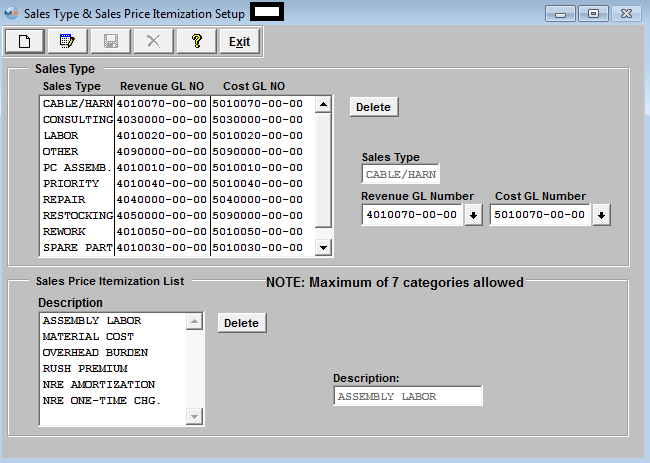Click the Revenue GL NO column header

[x=162, y=86]
